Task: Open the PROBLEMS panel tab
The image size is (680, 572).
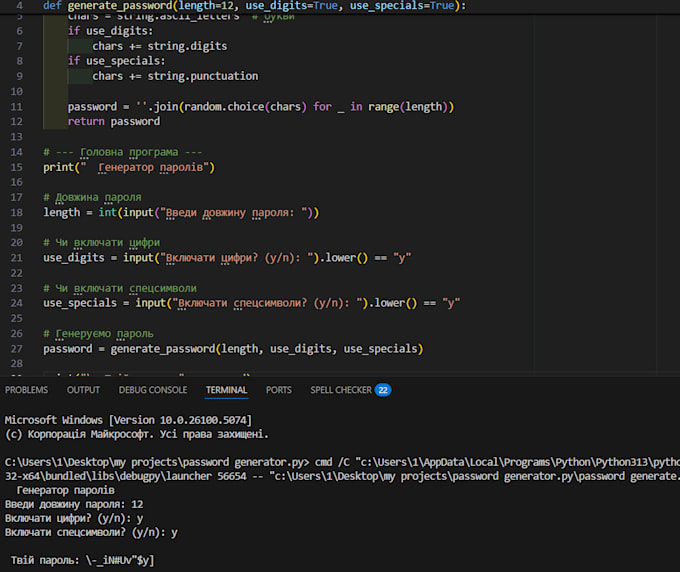Action: (x=26, y=390)
